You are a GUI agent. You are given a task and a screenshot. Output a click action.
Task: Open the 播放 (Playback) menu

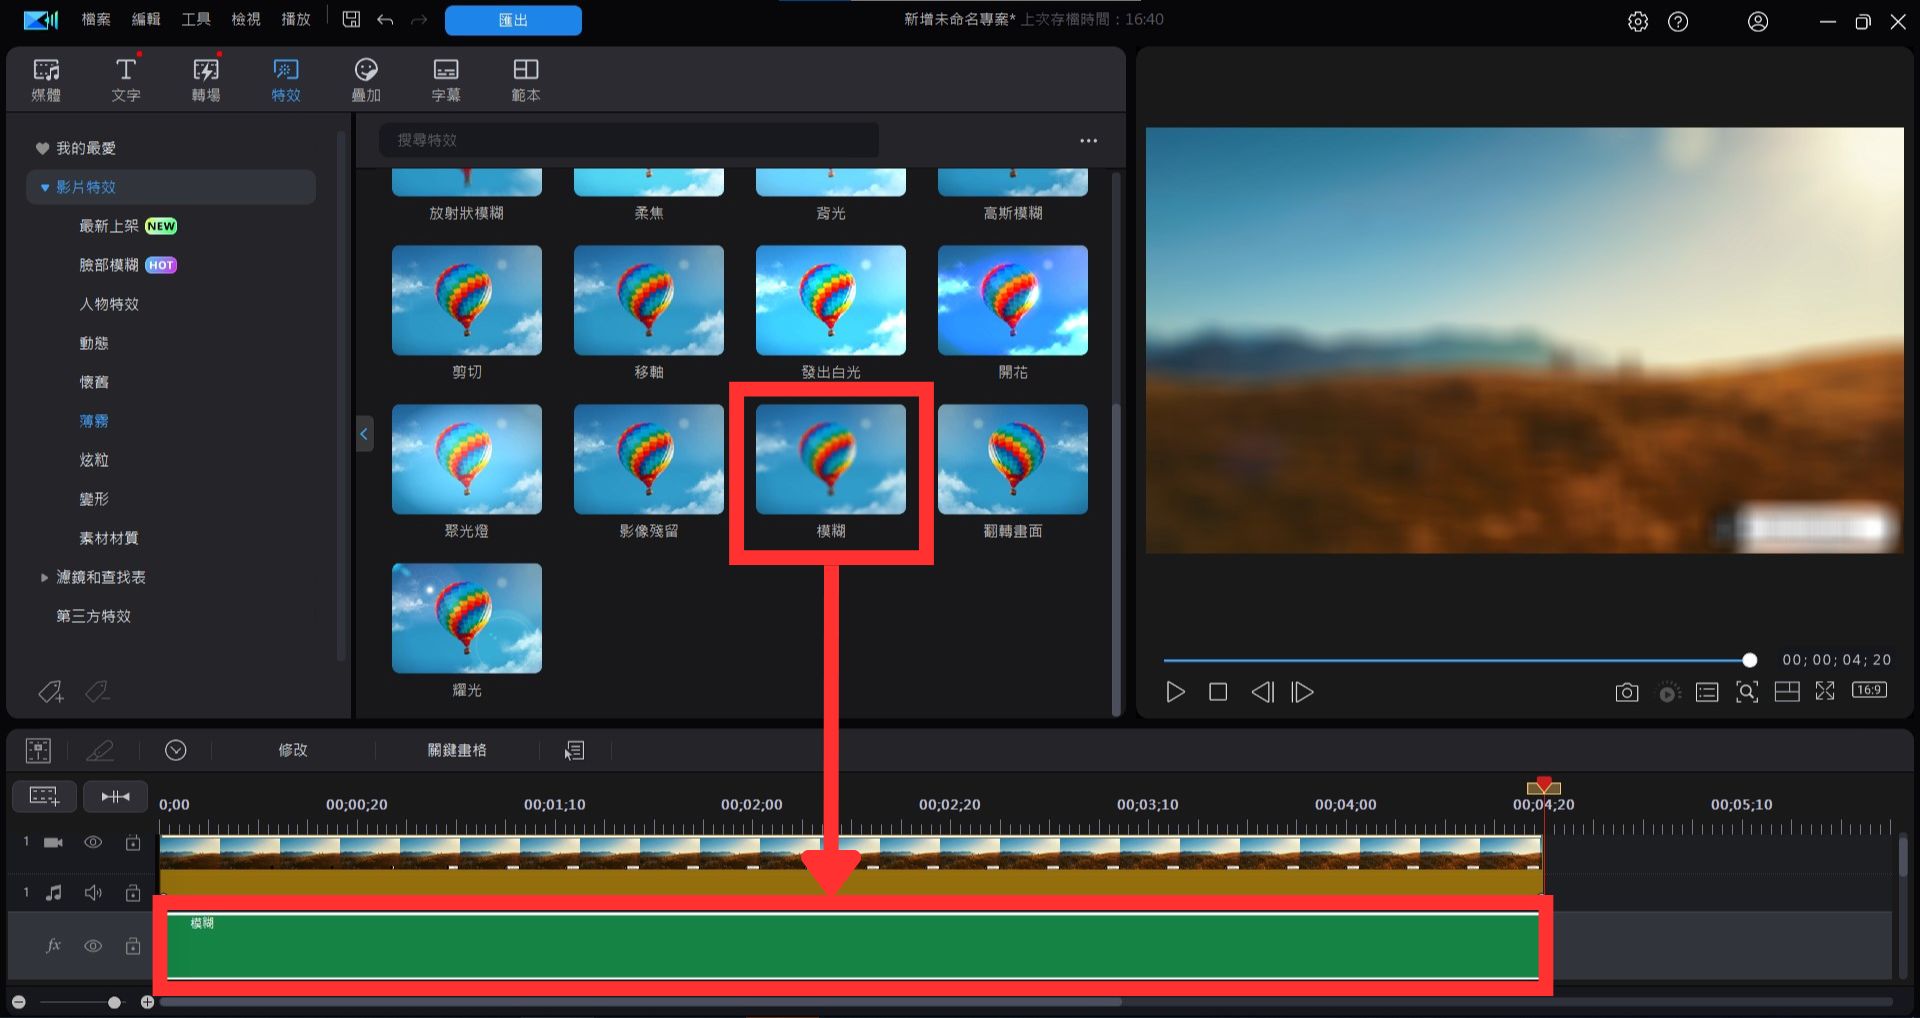(296, 19)
